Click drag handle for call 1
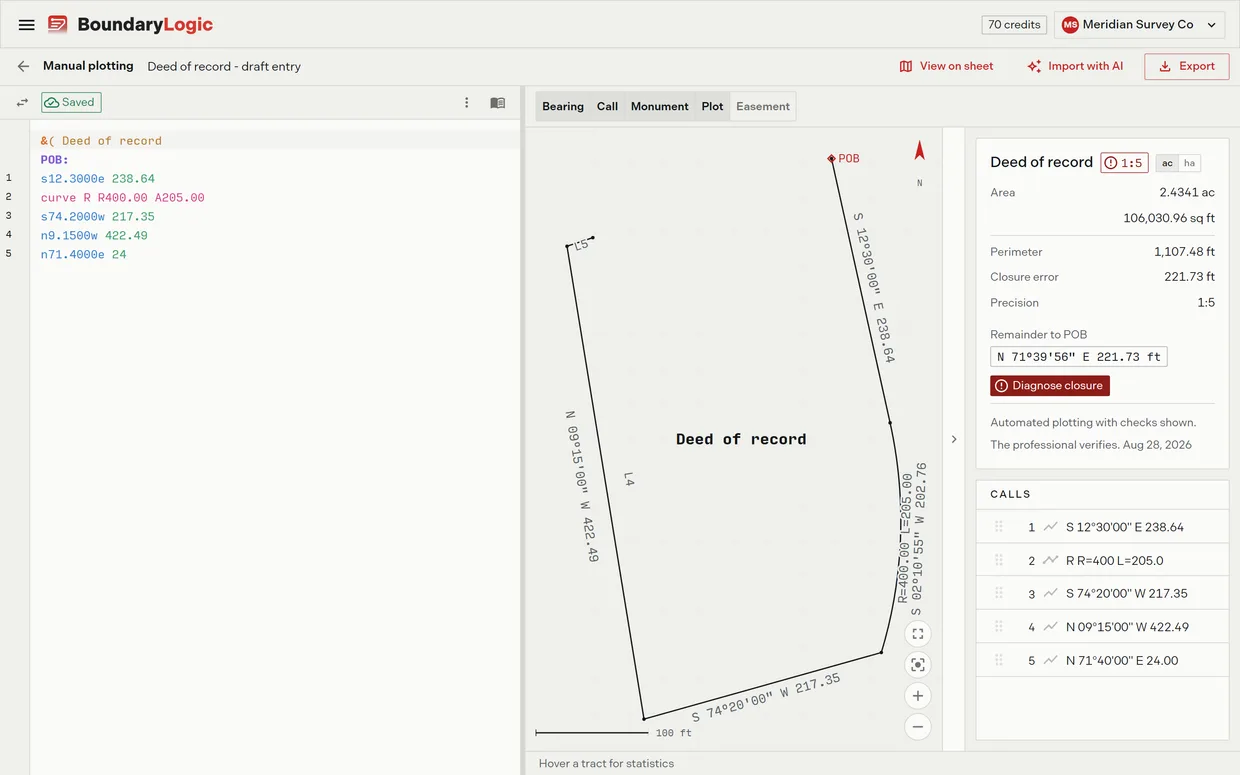This screenshot has width=1240, height=775. [x=998, y=527]
